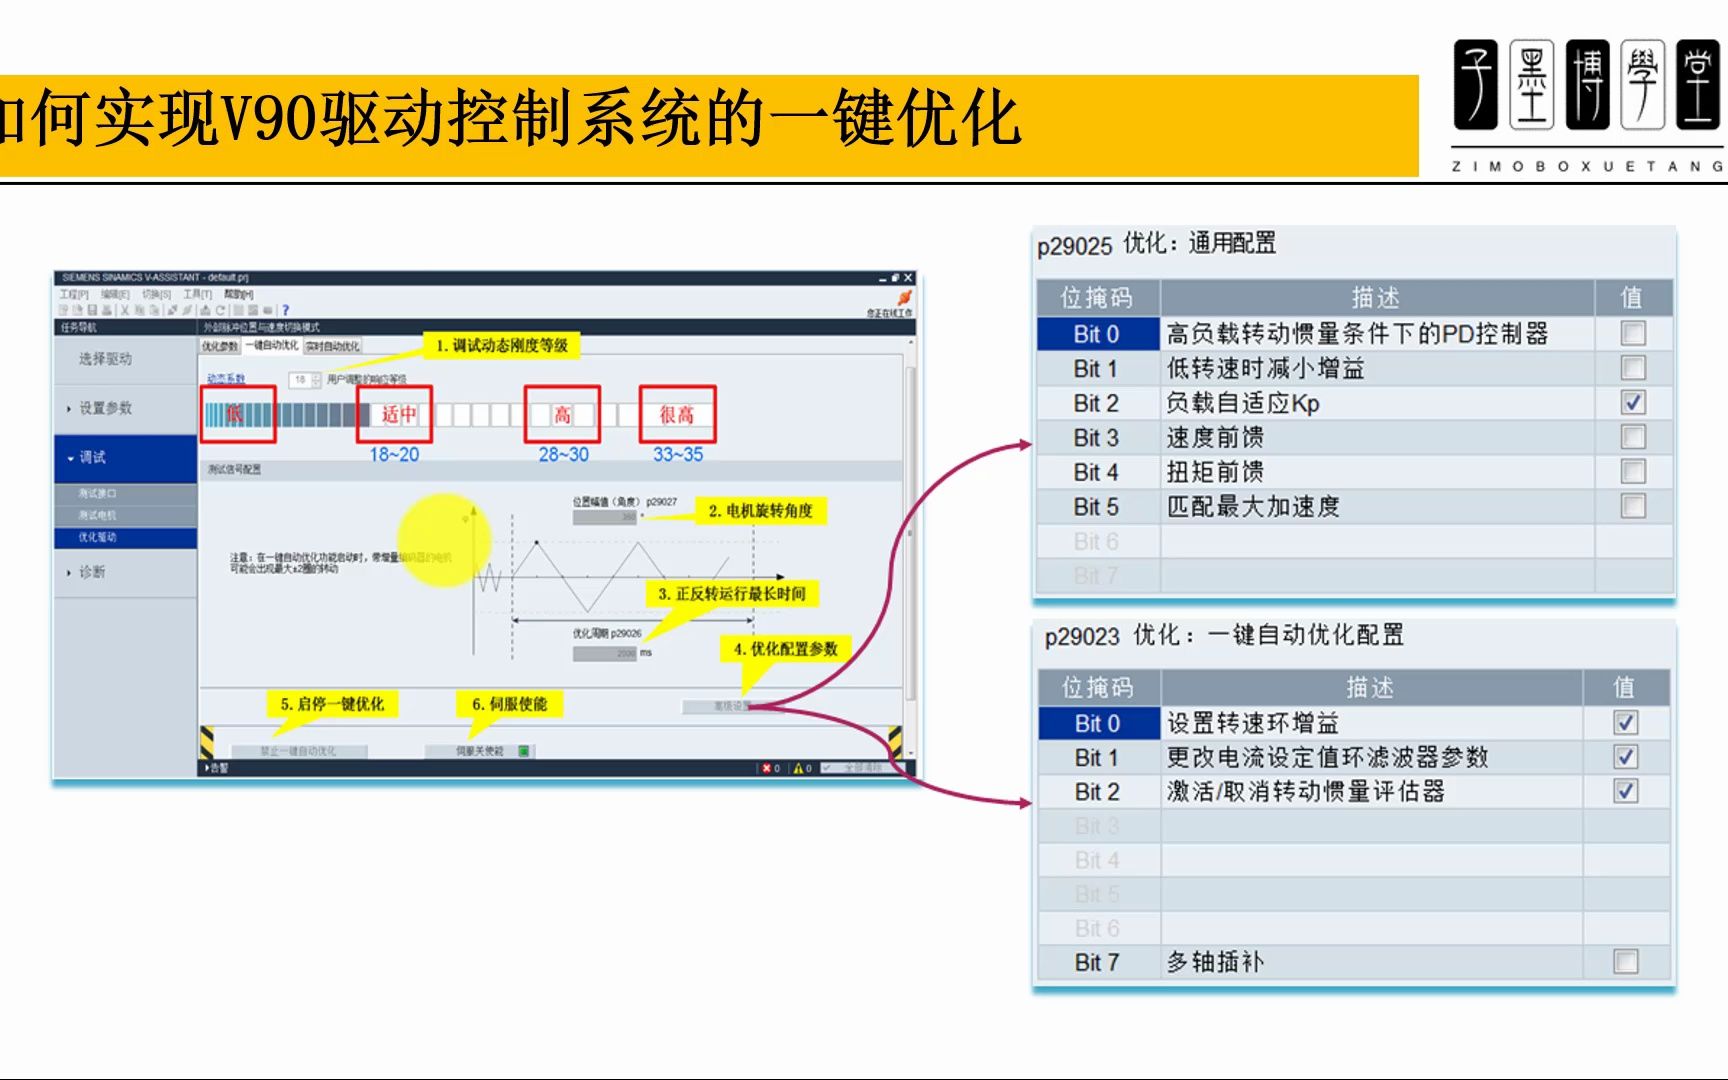Click the 全部清除 clear all button
The width and height of the screenshot is (1728, 1080).
pyautogui.click(x=862, y=768)
